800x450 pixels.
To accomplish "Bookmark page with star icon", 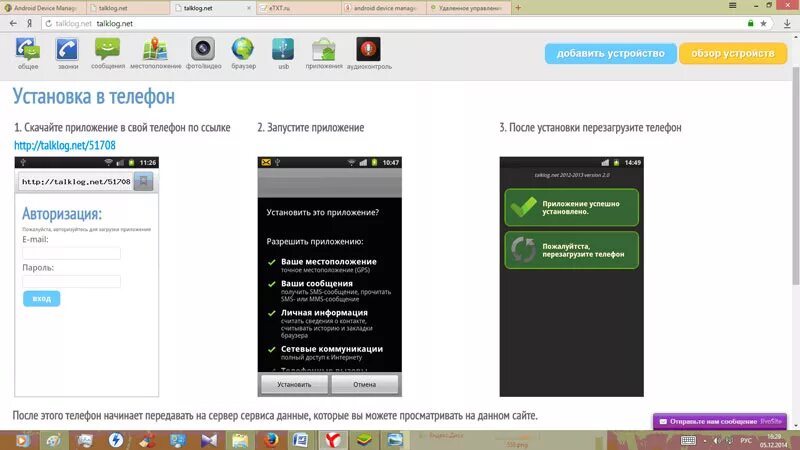I will tap(763, 23).
